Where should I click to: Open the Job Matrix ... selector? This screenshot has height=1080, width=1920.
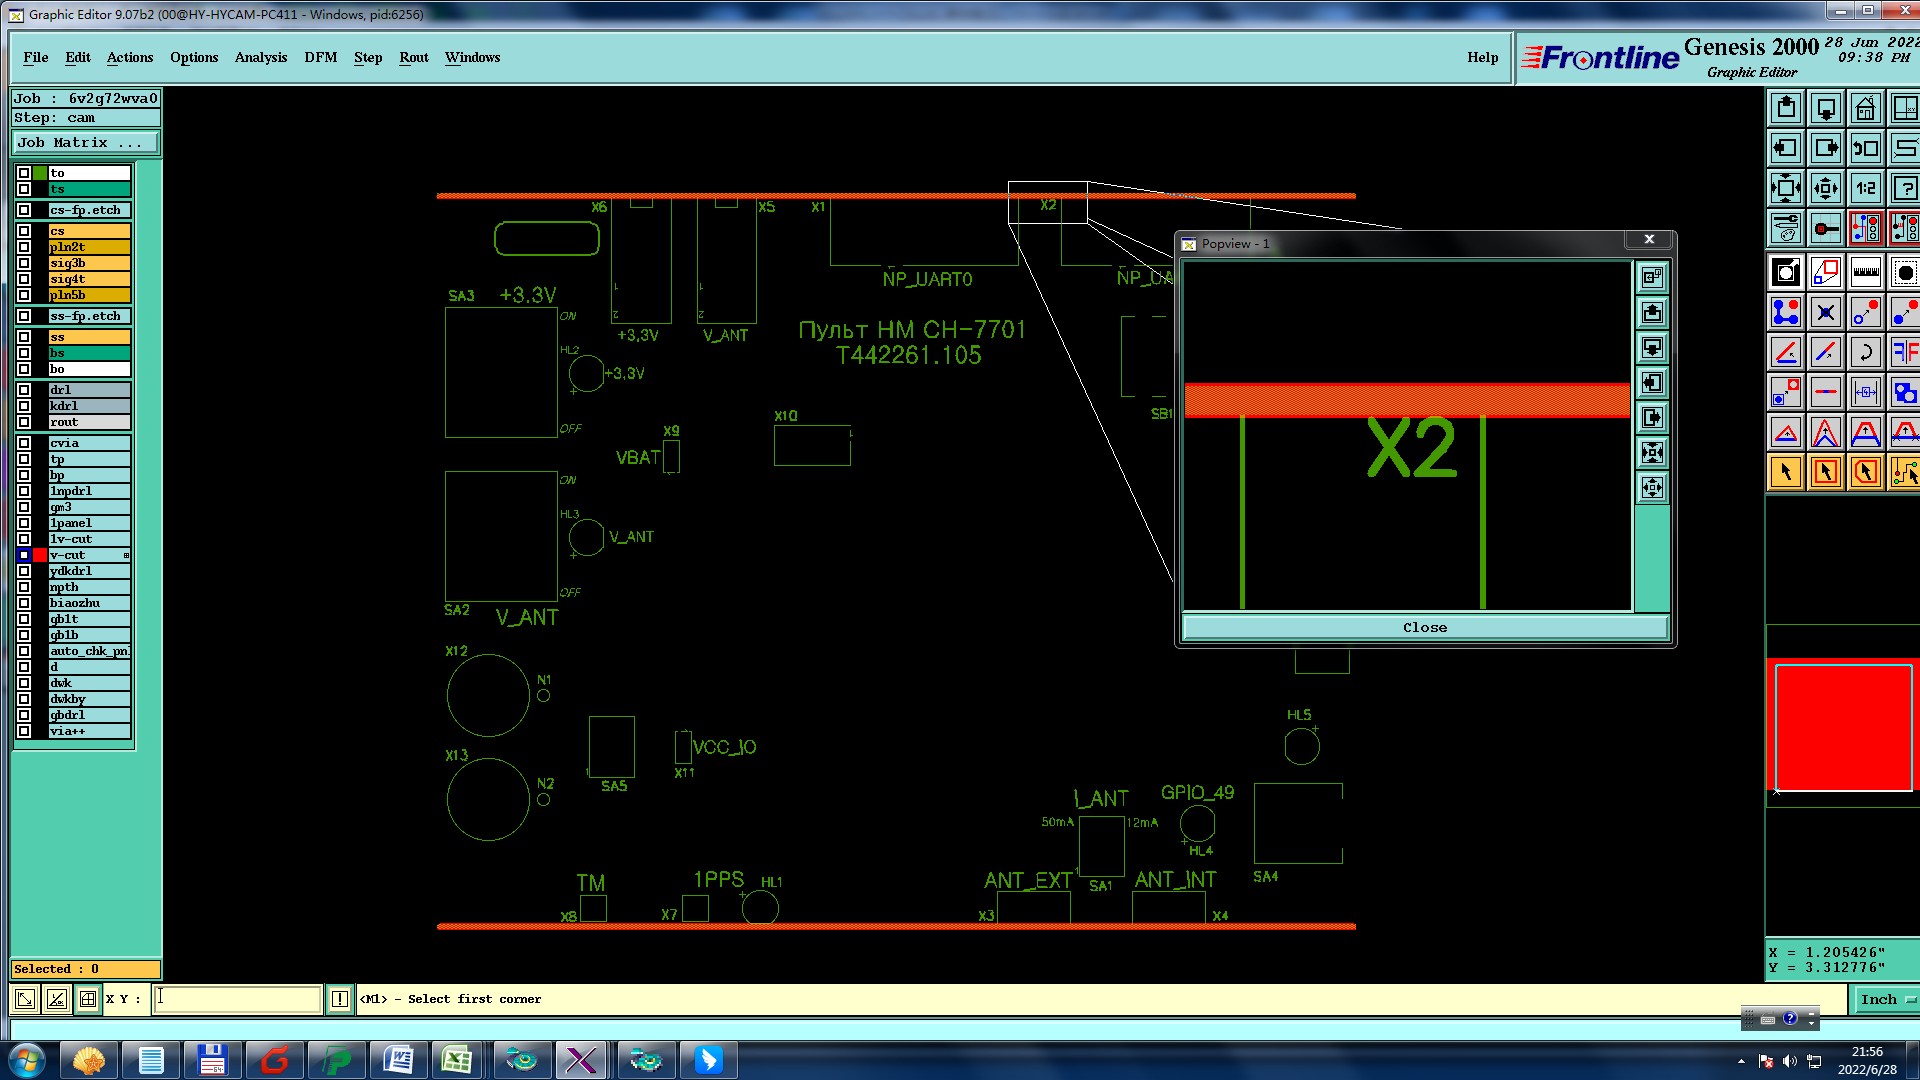(85, 143)
